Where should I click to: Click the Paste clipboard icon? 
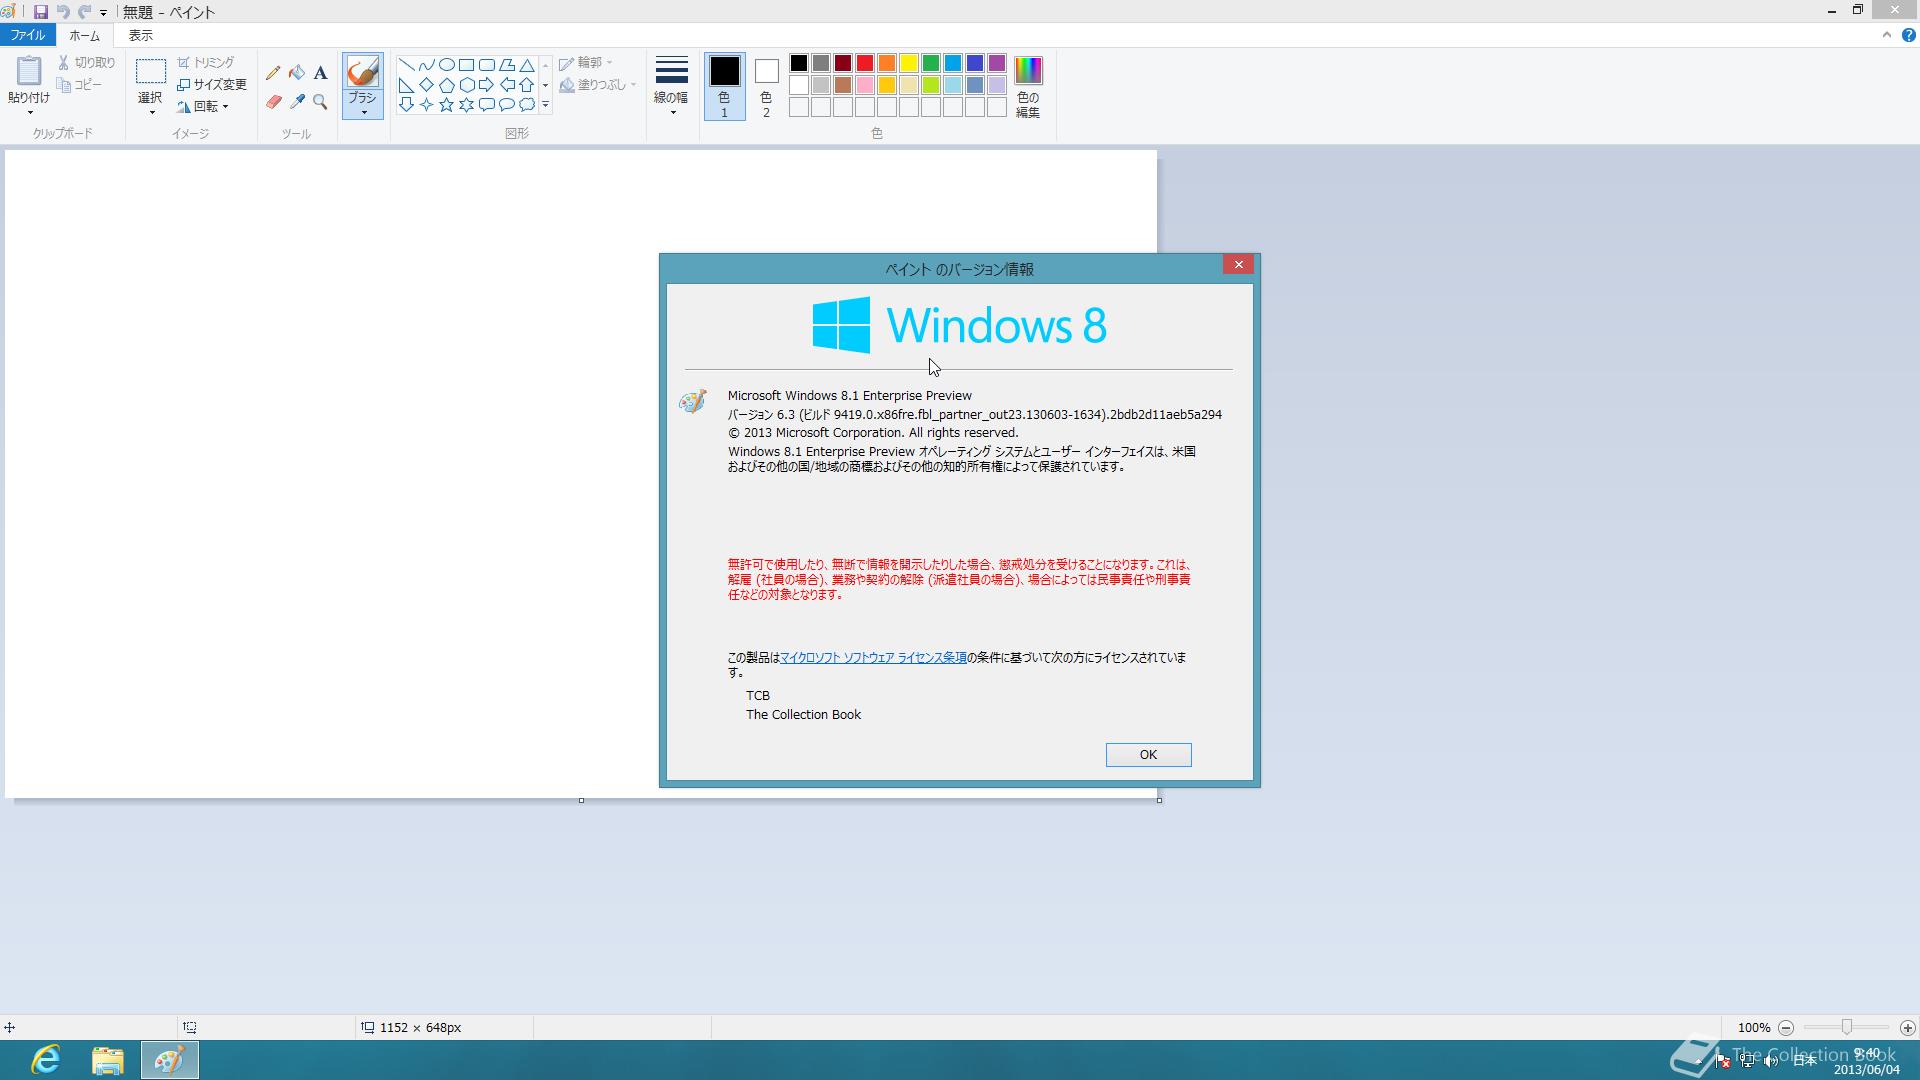click(28, 70)
